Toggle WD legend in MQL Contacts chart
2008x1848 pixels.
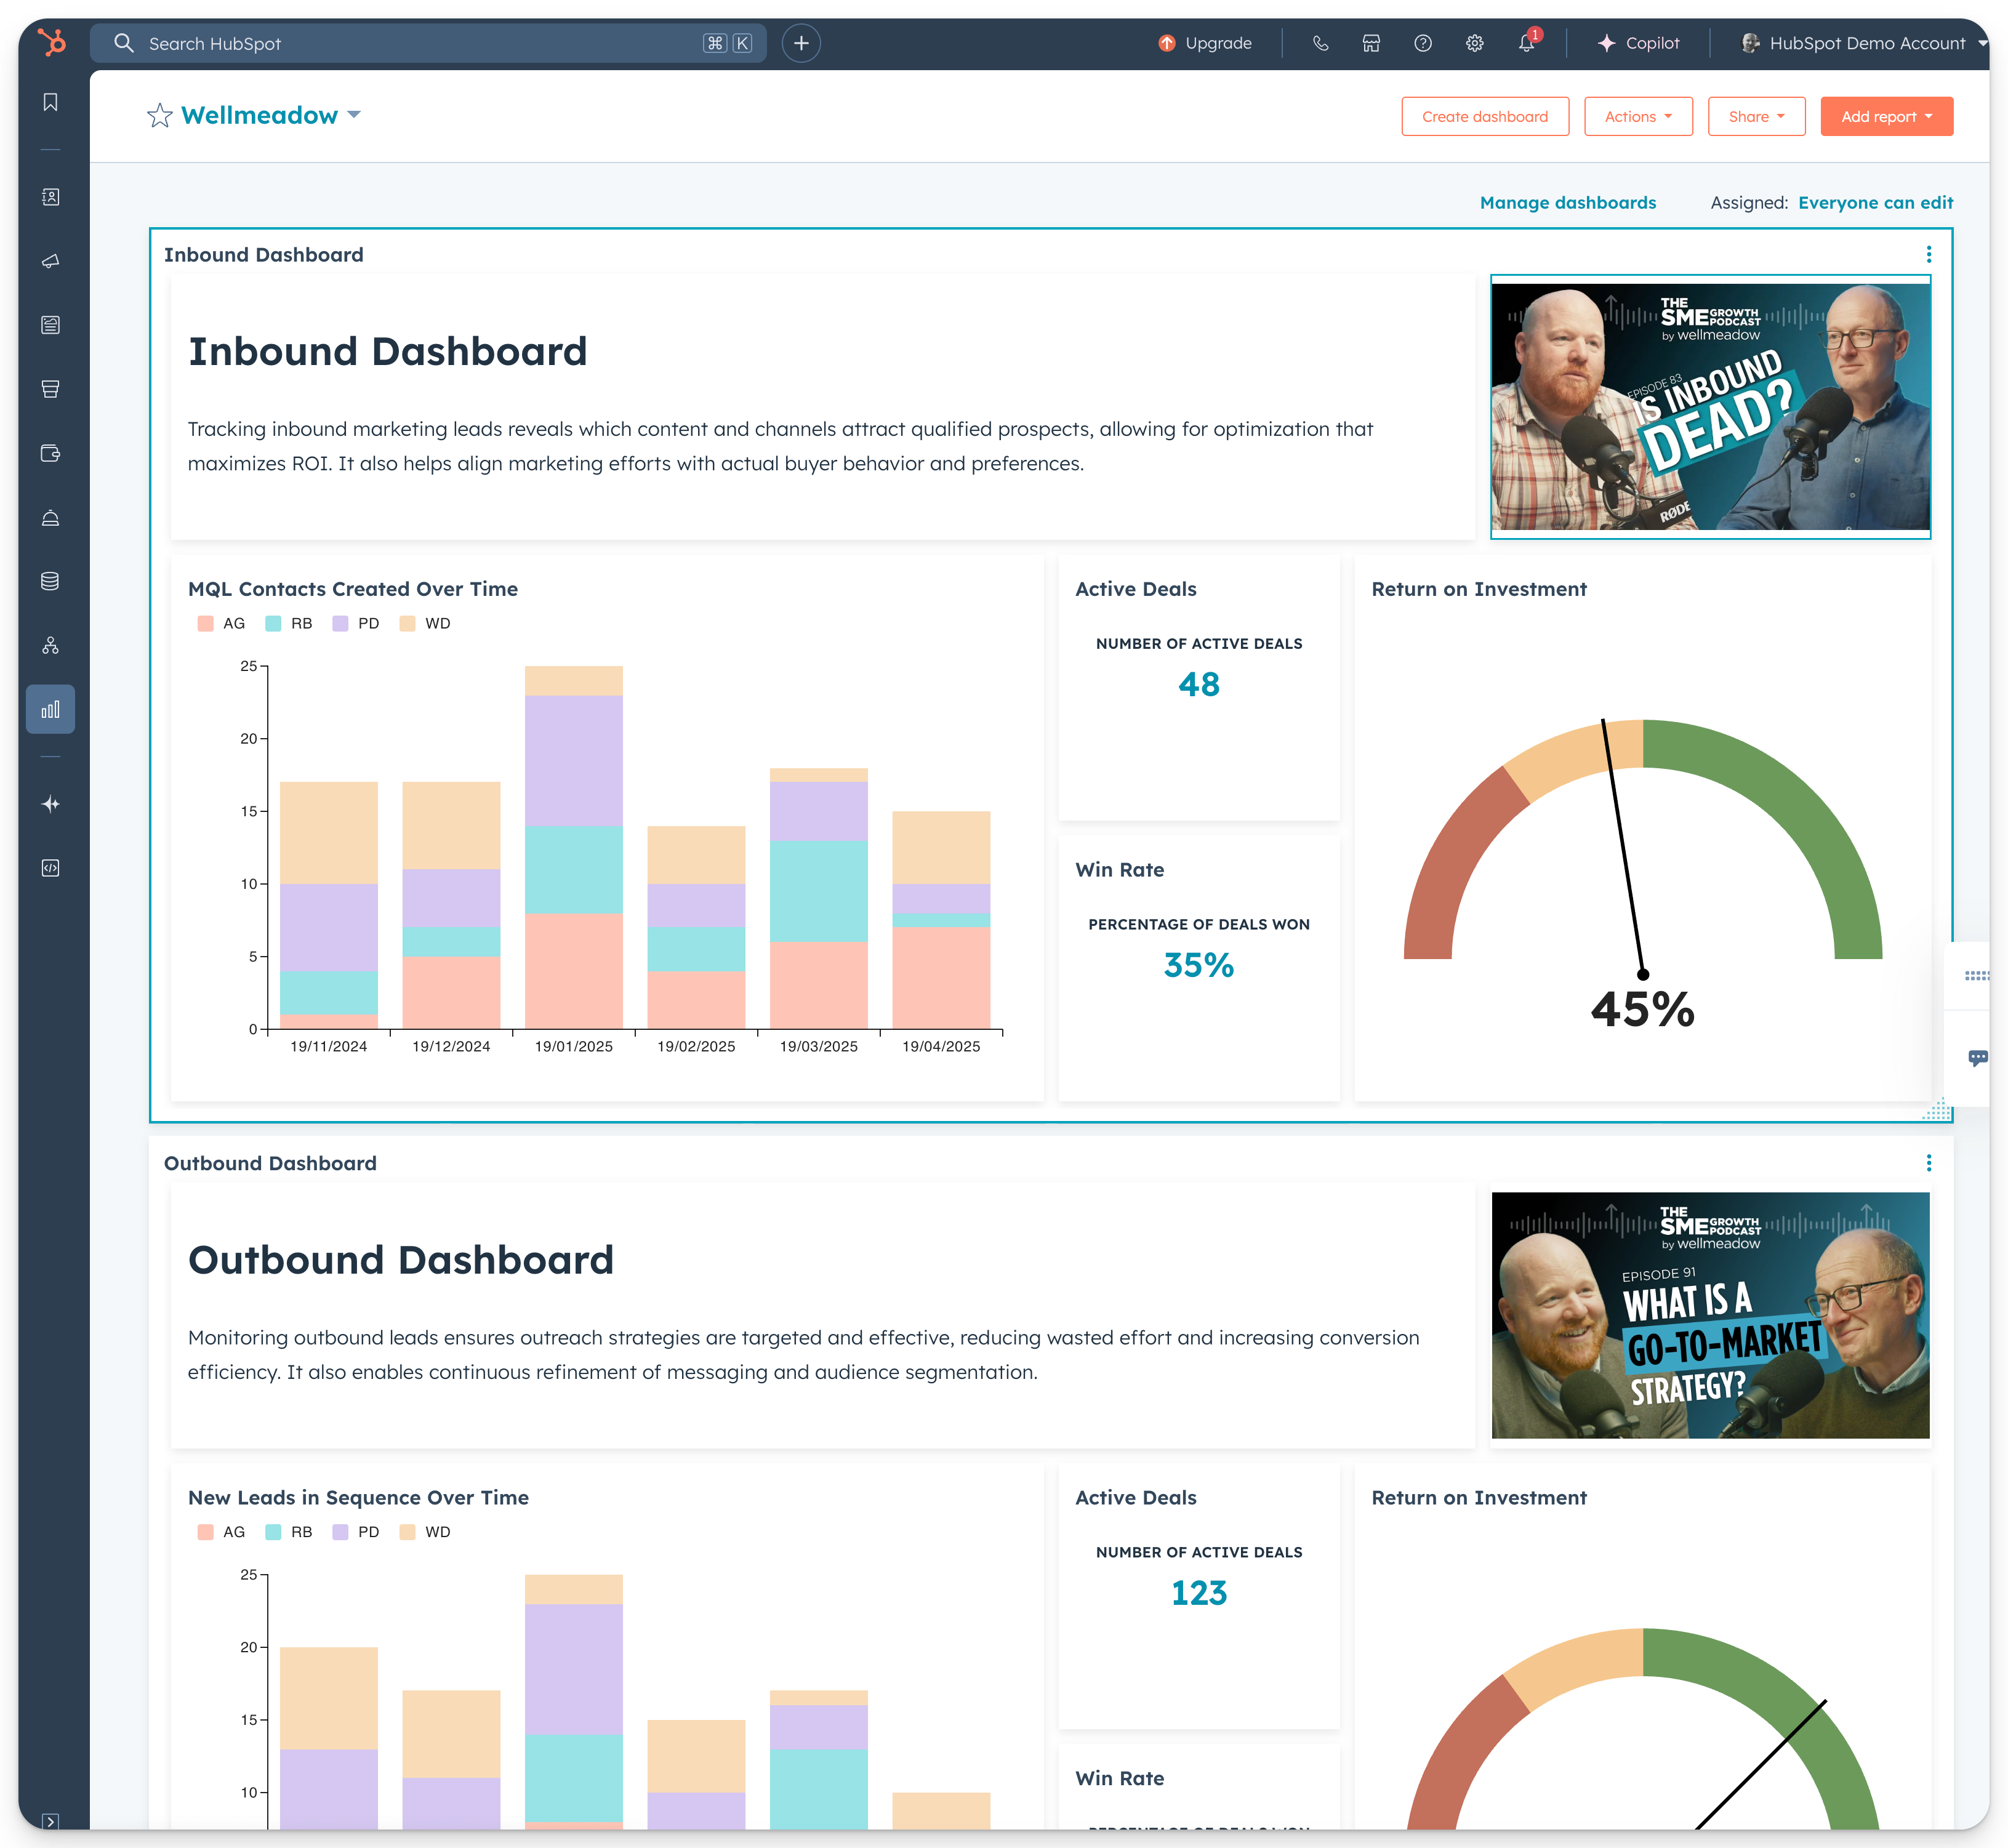[x=425, y=623]
